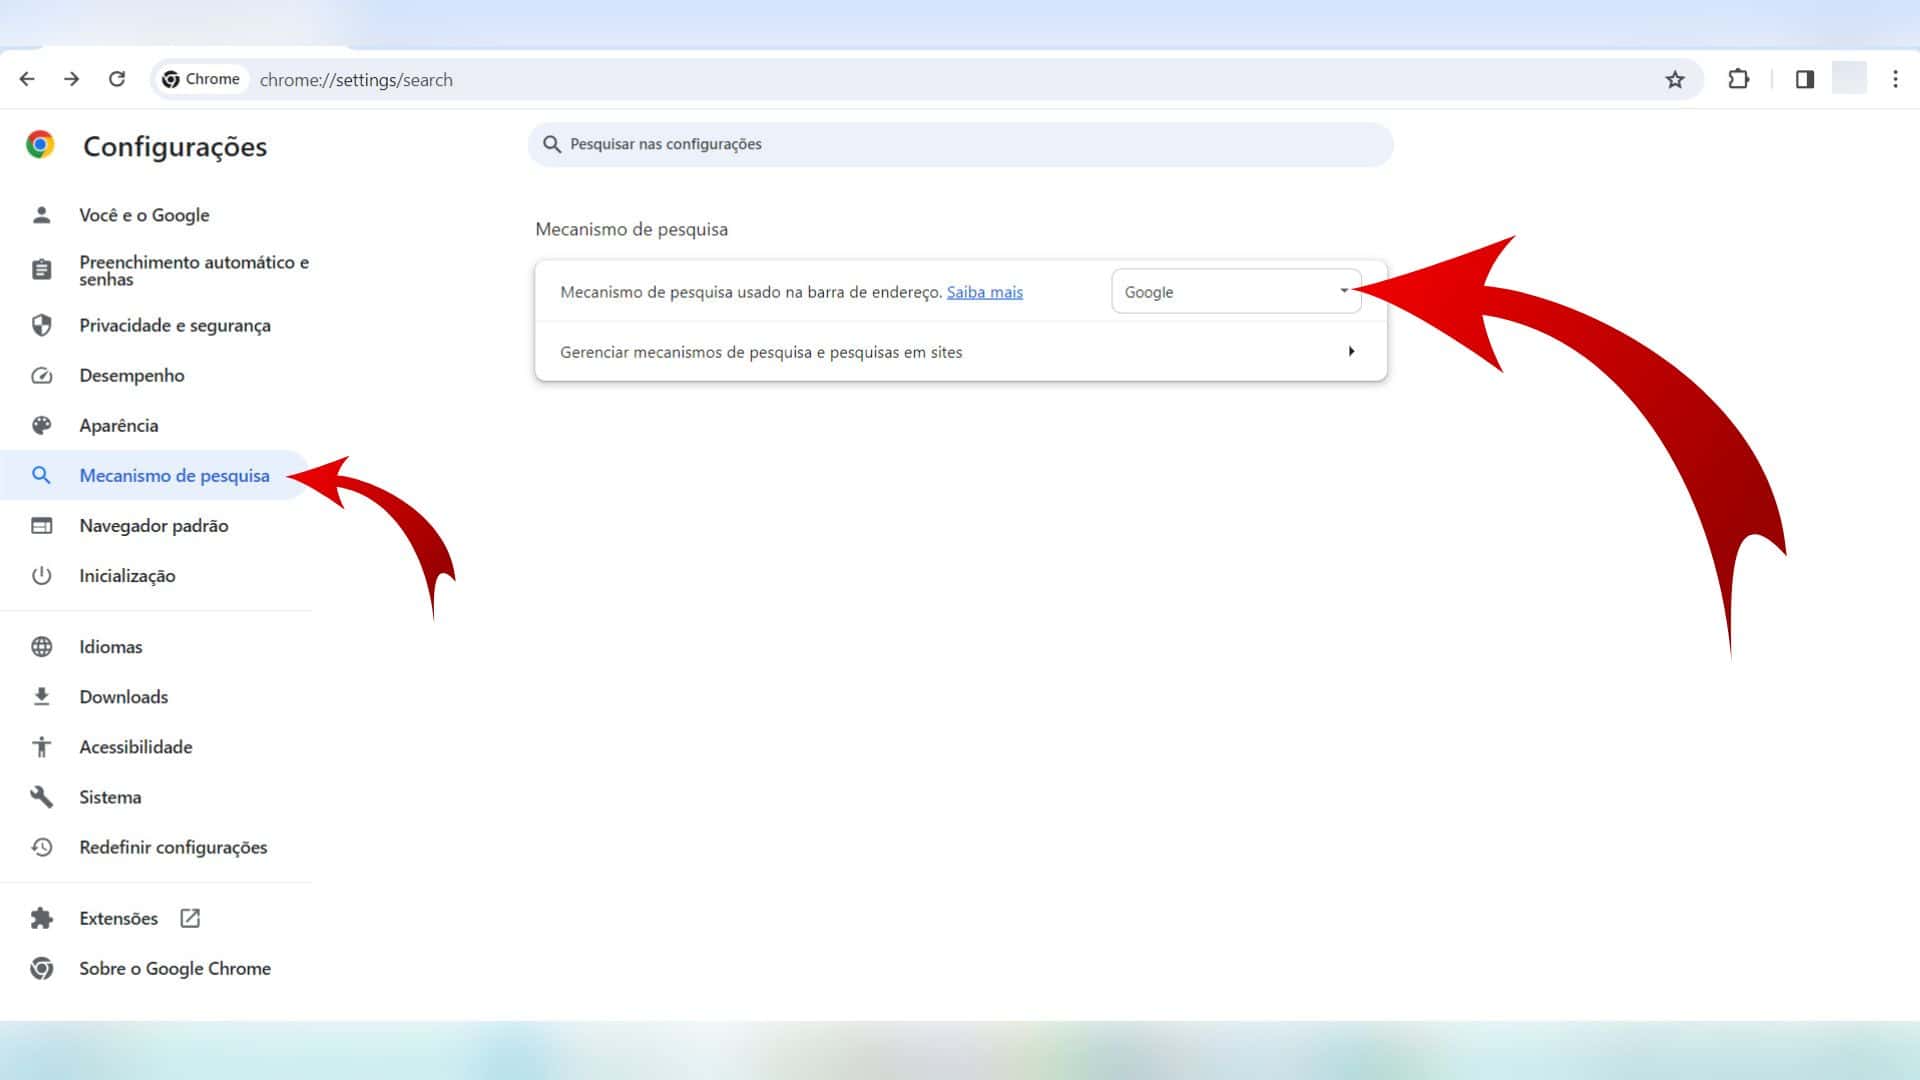Open the Google search engine dropdown
The width and height of the screenshot is (1920, 1080).
tap(1235, 292)
